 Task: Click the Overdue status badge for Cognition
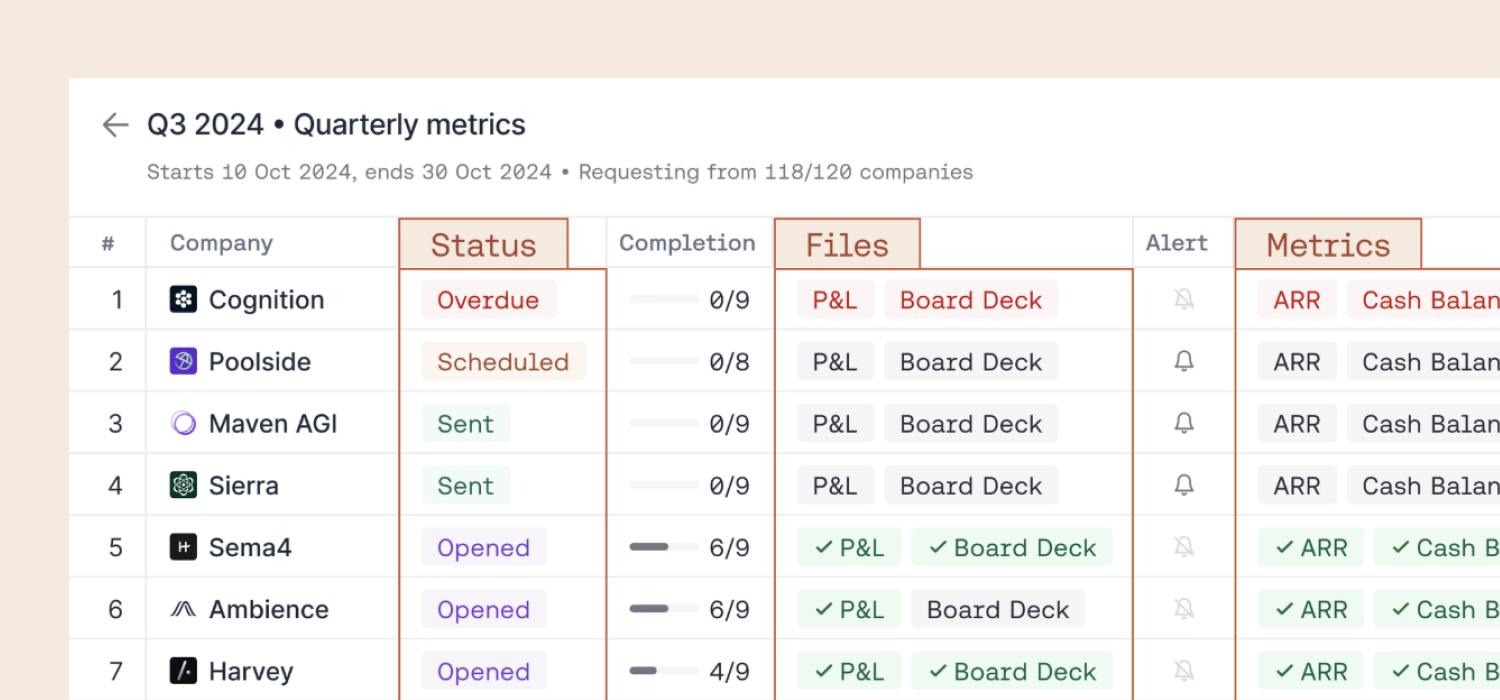coord(488,300)
